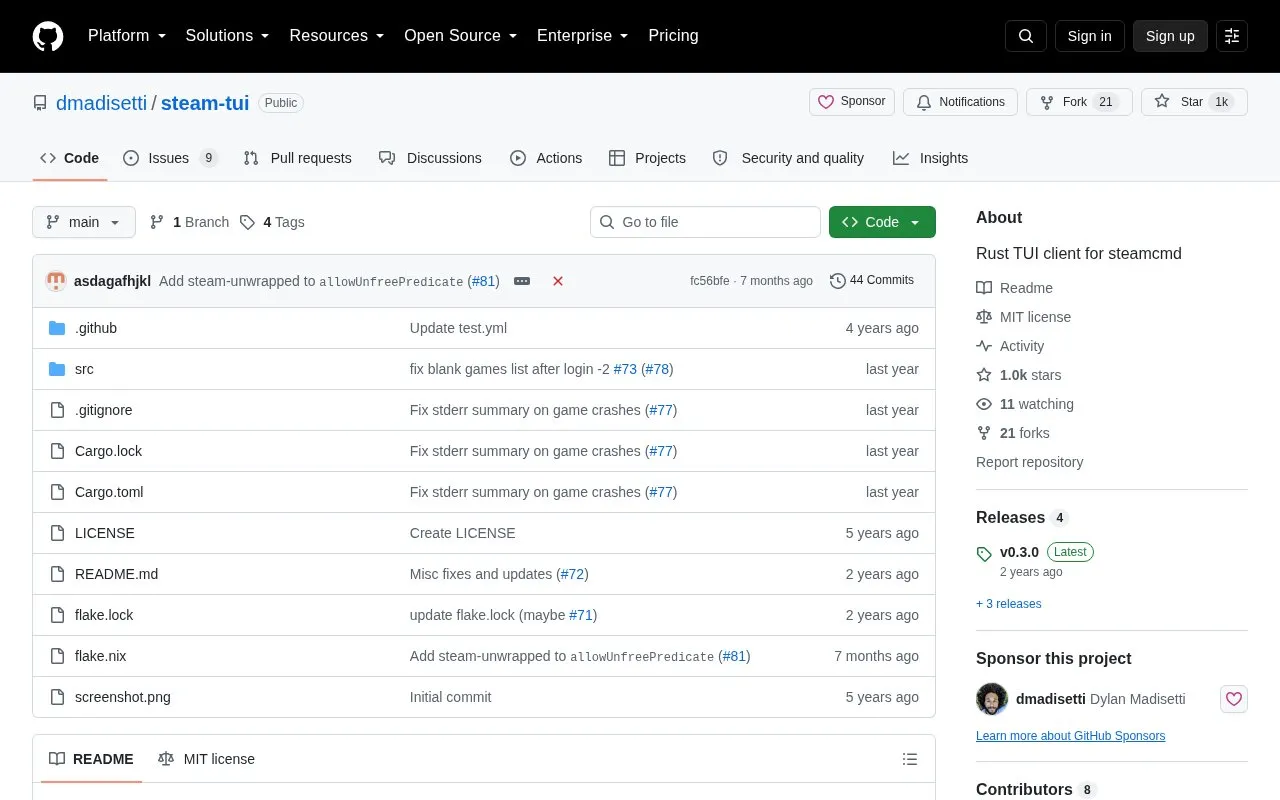Expand the Platform menu

coord(127,36)
